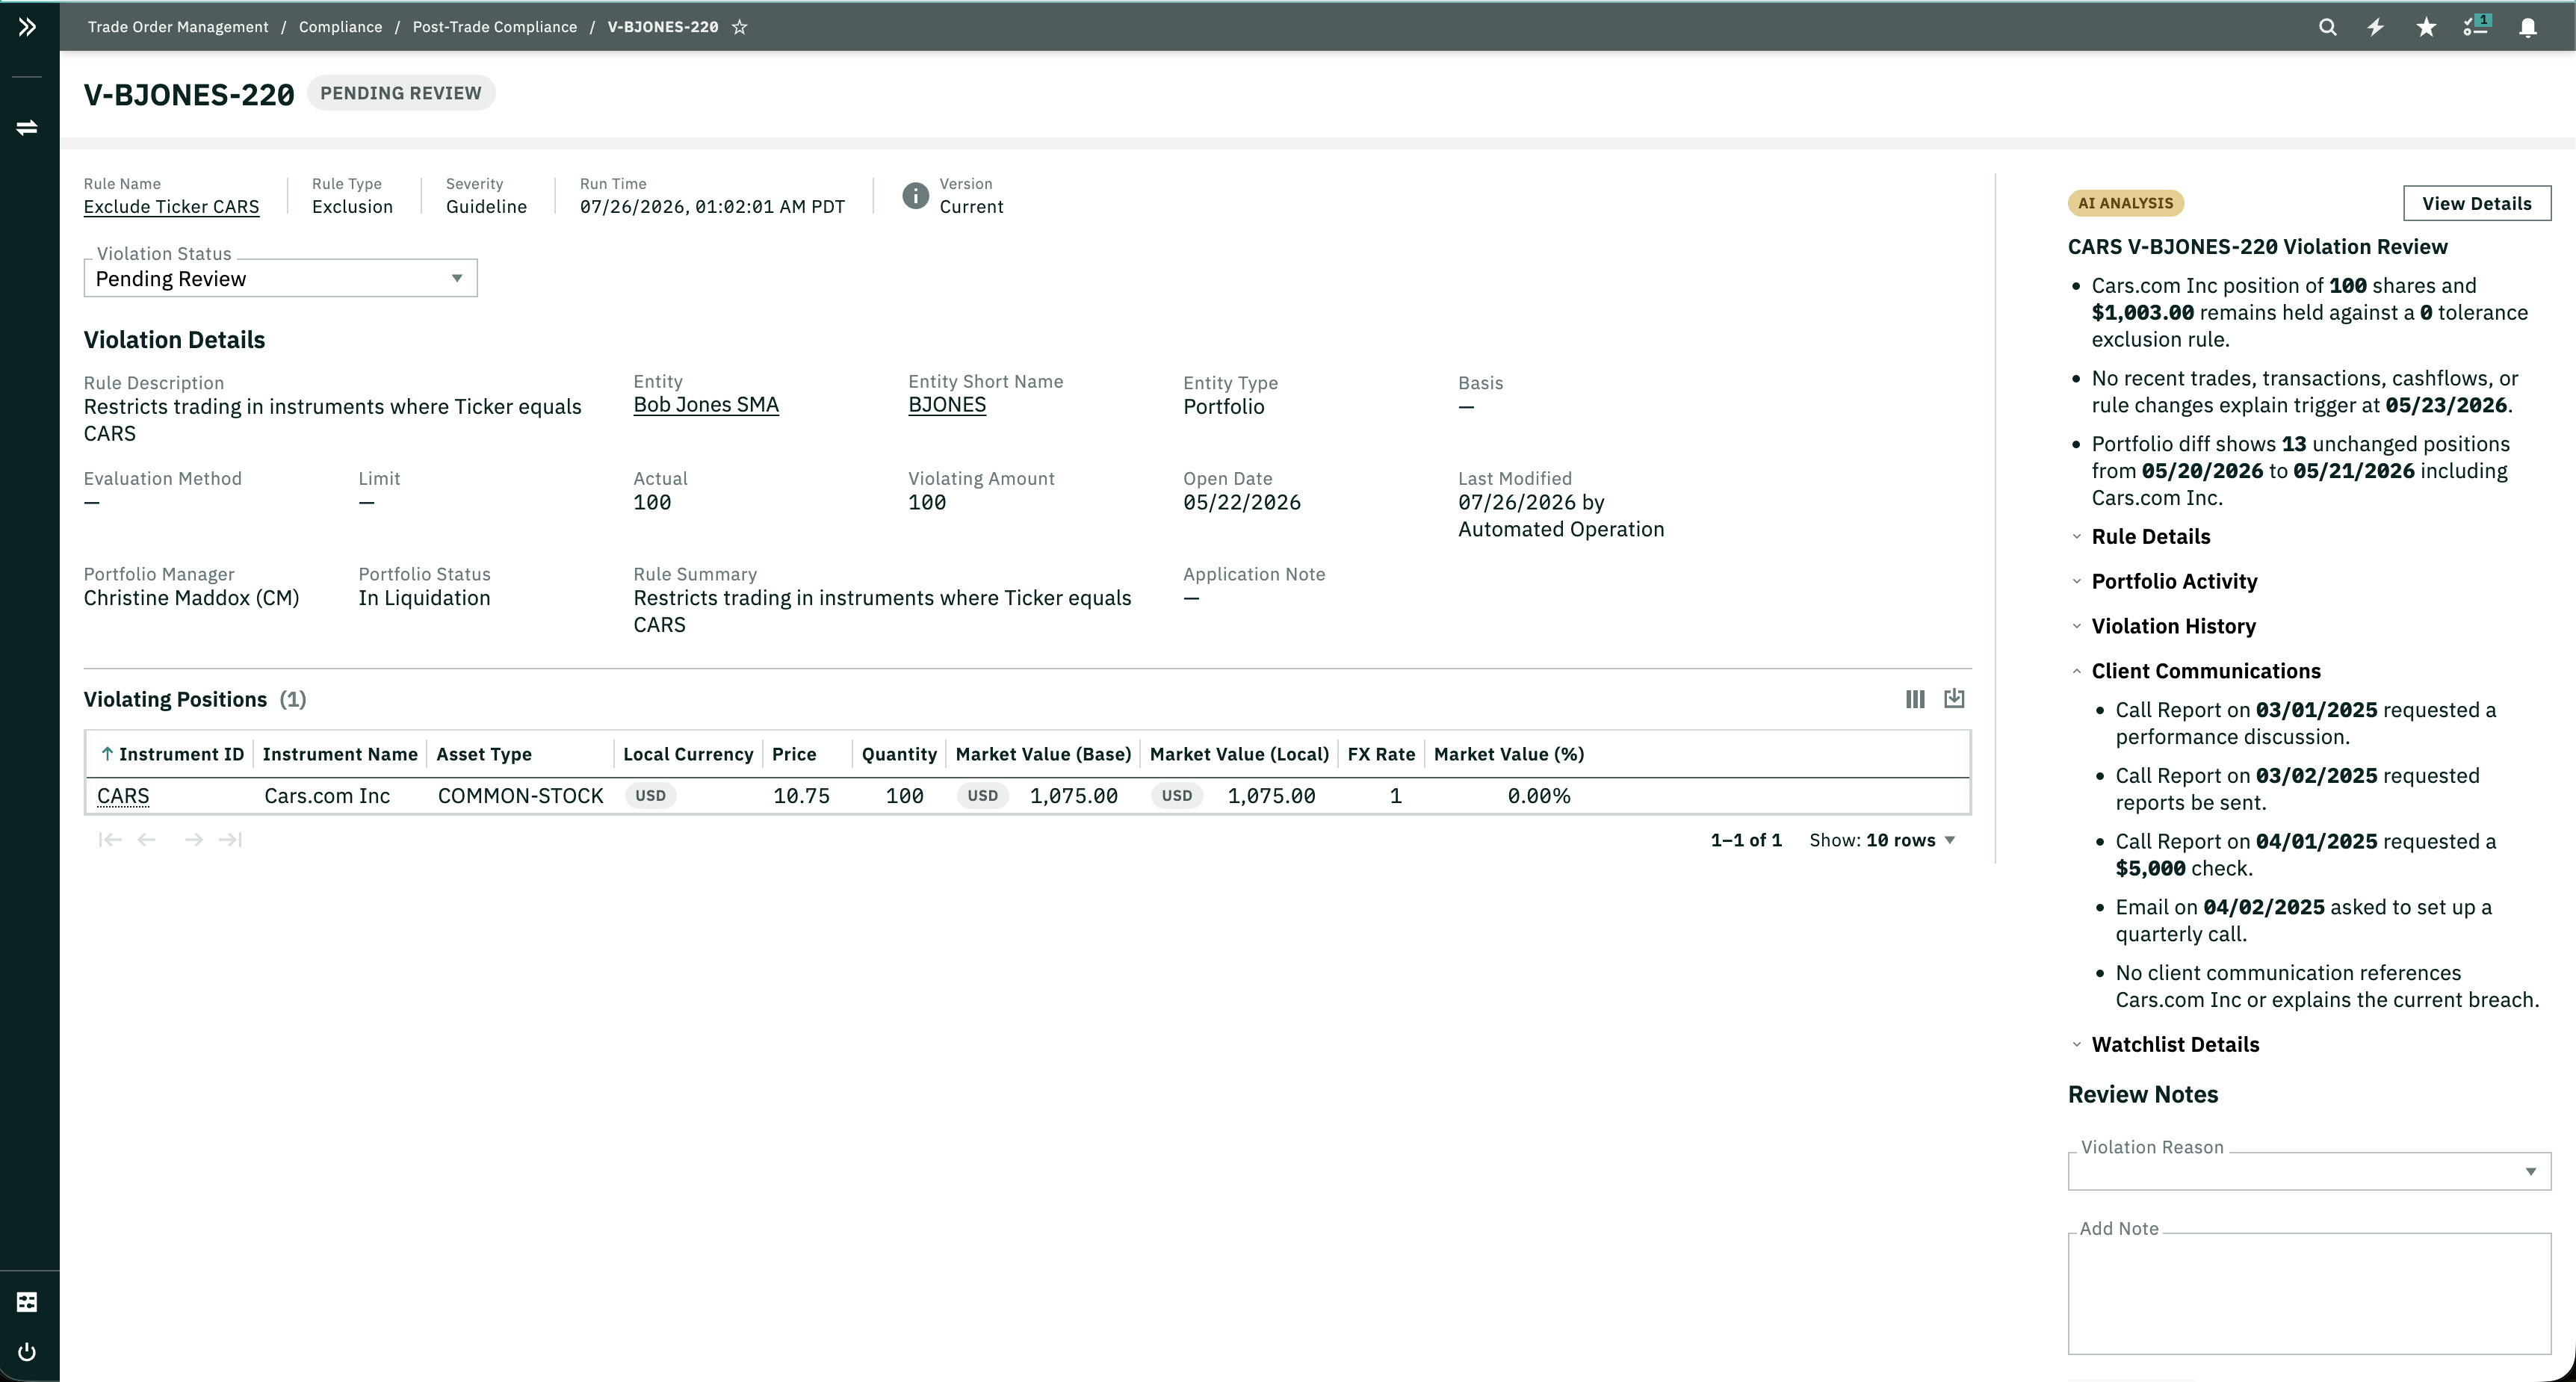
Task: Click the lightning bolt quick actions icon
Action: [x=2376, y=27]
